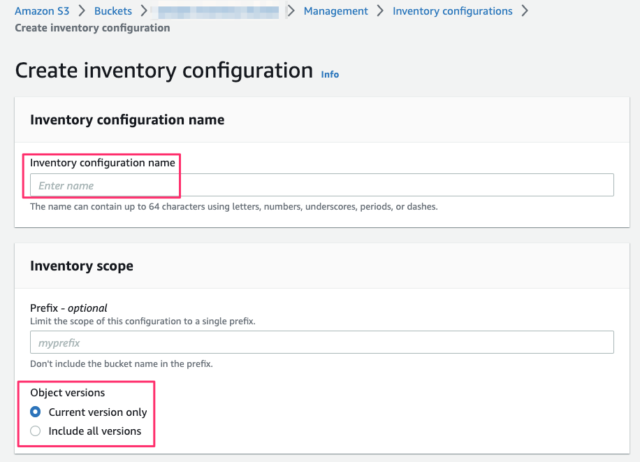
Task: Click the 'Include all versions' label text
Action: coord(94,431)
